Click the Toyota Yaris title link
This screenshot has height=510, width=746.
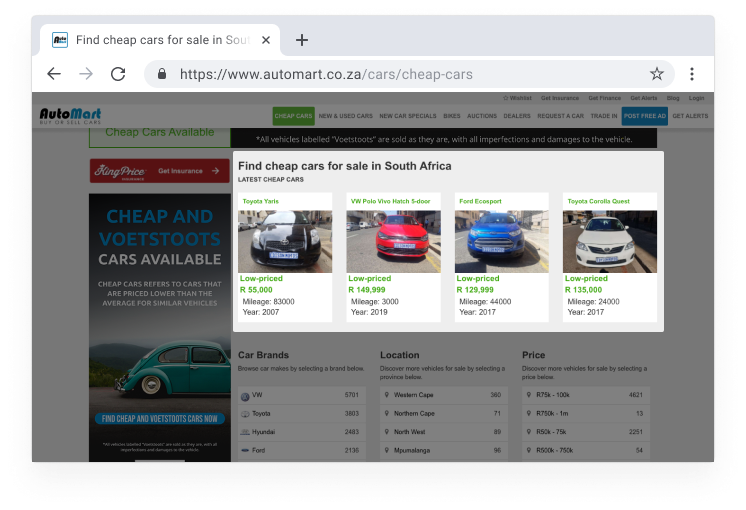pyautogui.click(x=261, y=201)
